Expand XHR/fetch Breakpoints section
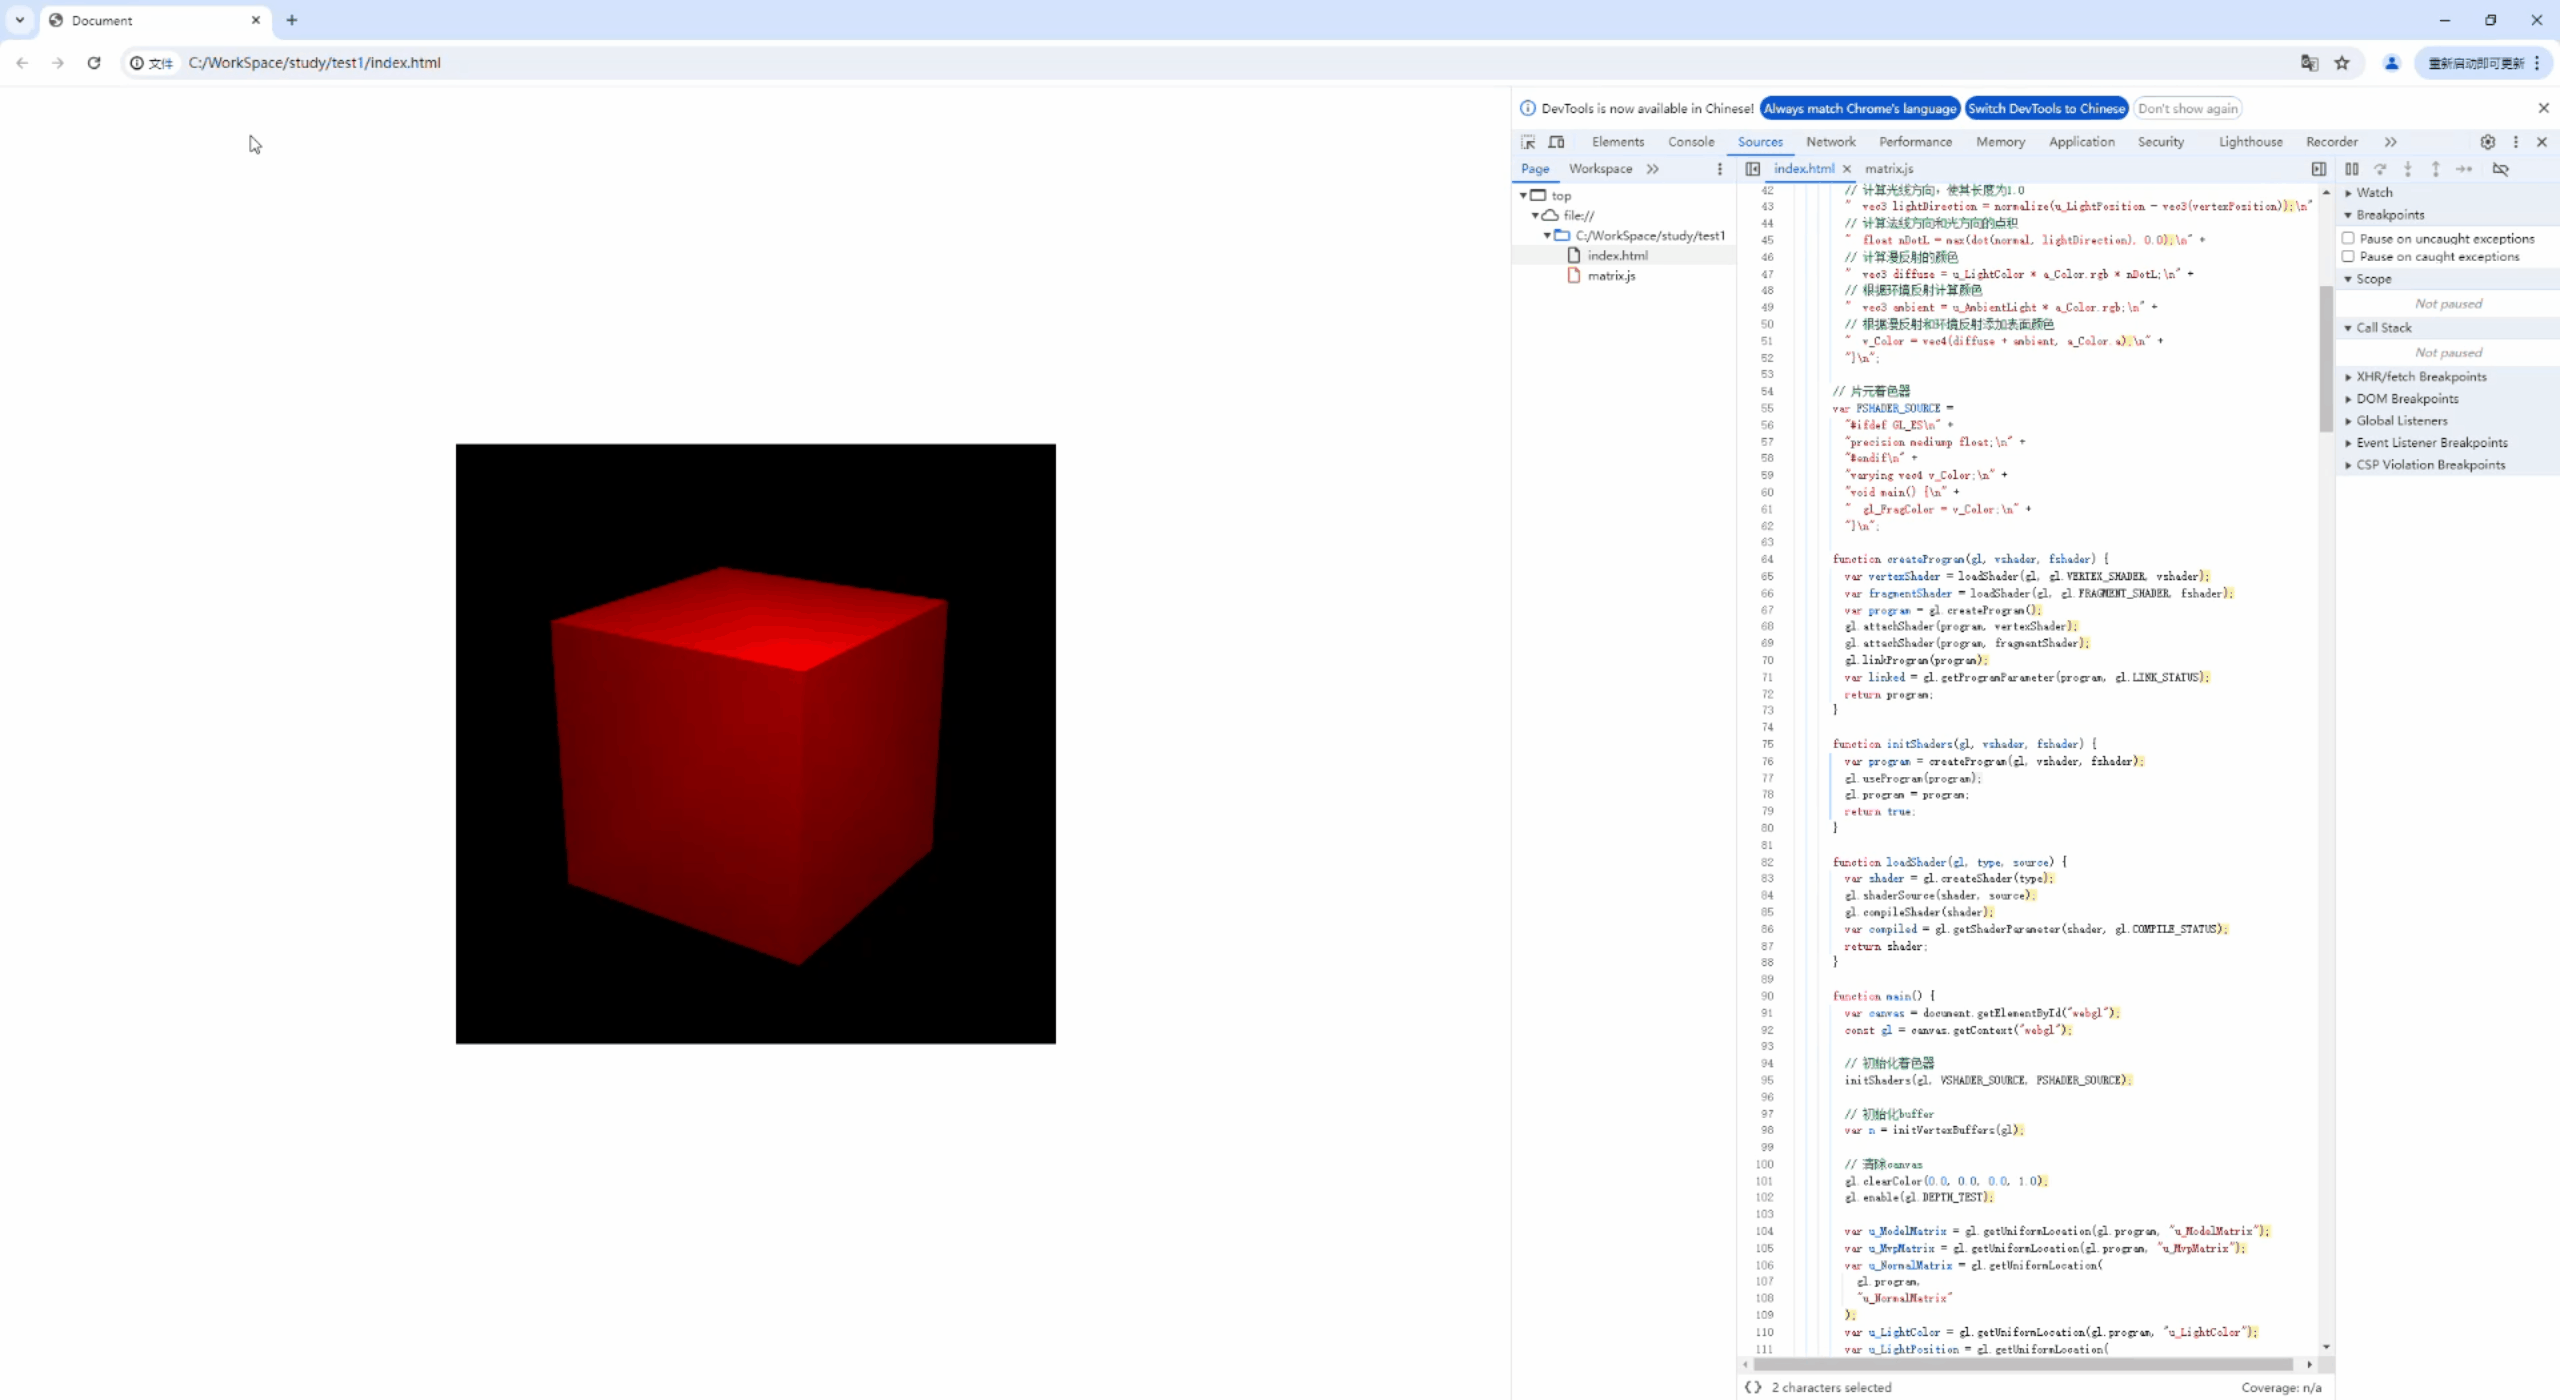The image size is (2560, 1400). click(x=2420, y=377)
